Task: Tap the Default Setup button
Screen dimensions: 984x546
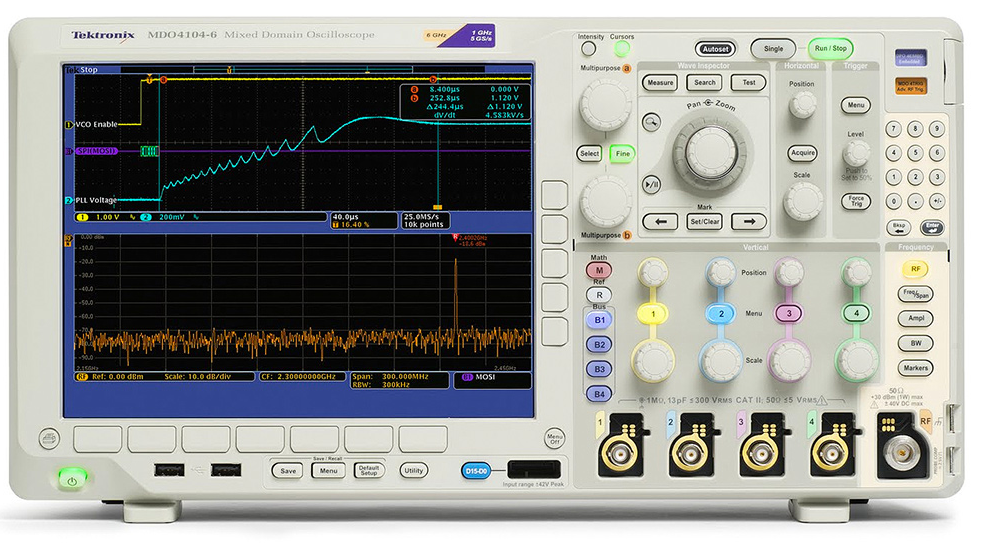Action: click(369, 471)
